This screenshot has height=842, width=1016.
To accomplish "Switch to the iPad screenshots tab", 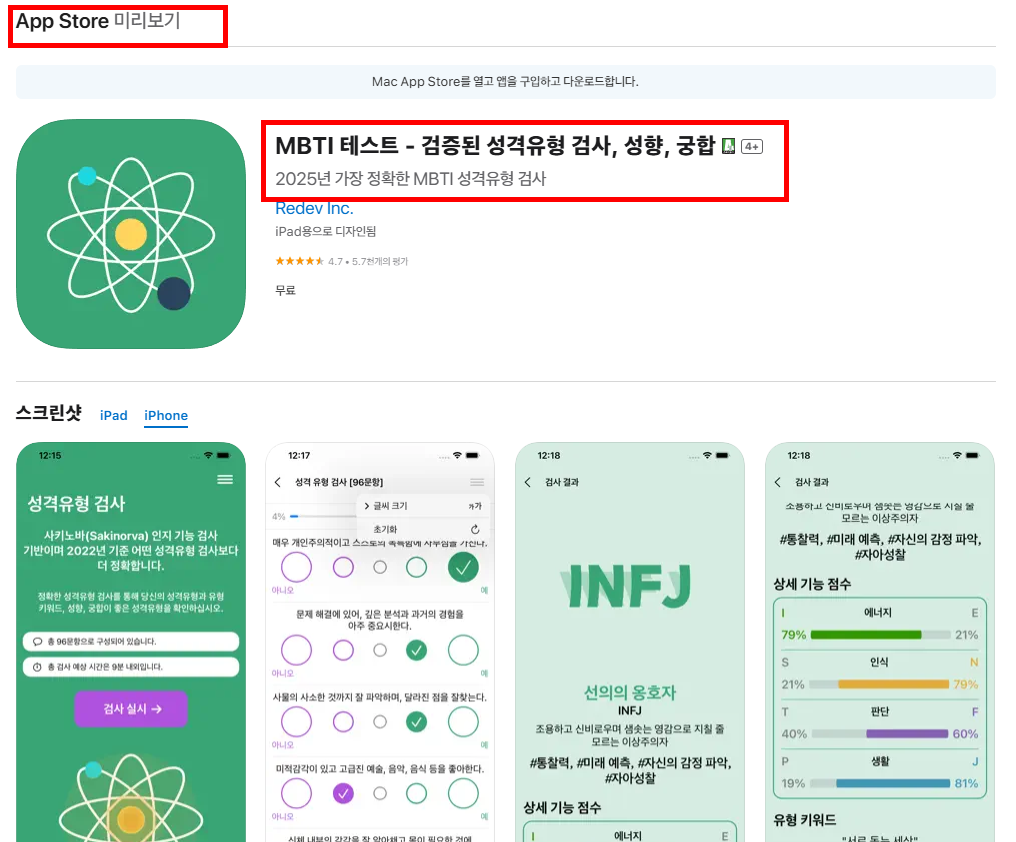I will click(113, 415).
